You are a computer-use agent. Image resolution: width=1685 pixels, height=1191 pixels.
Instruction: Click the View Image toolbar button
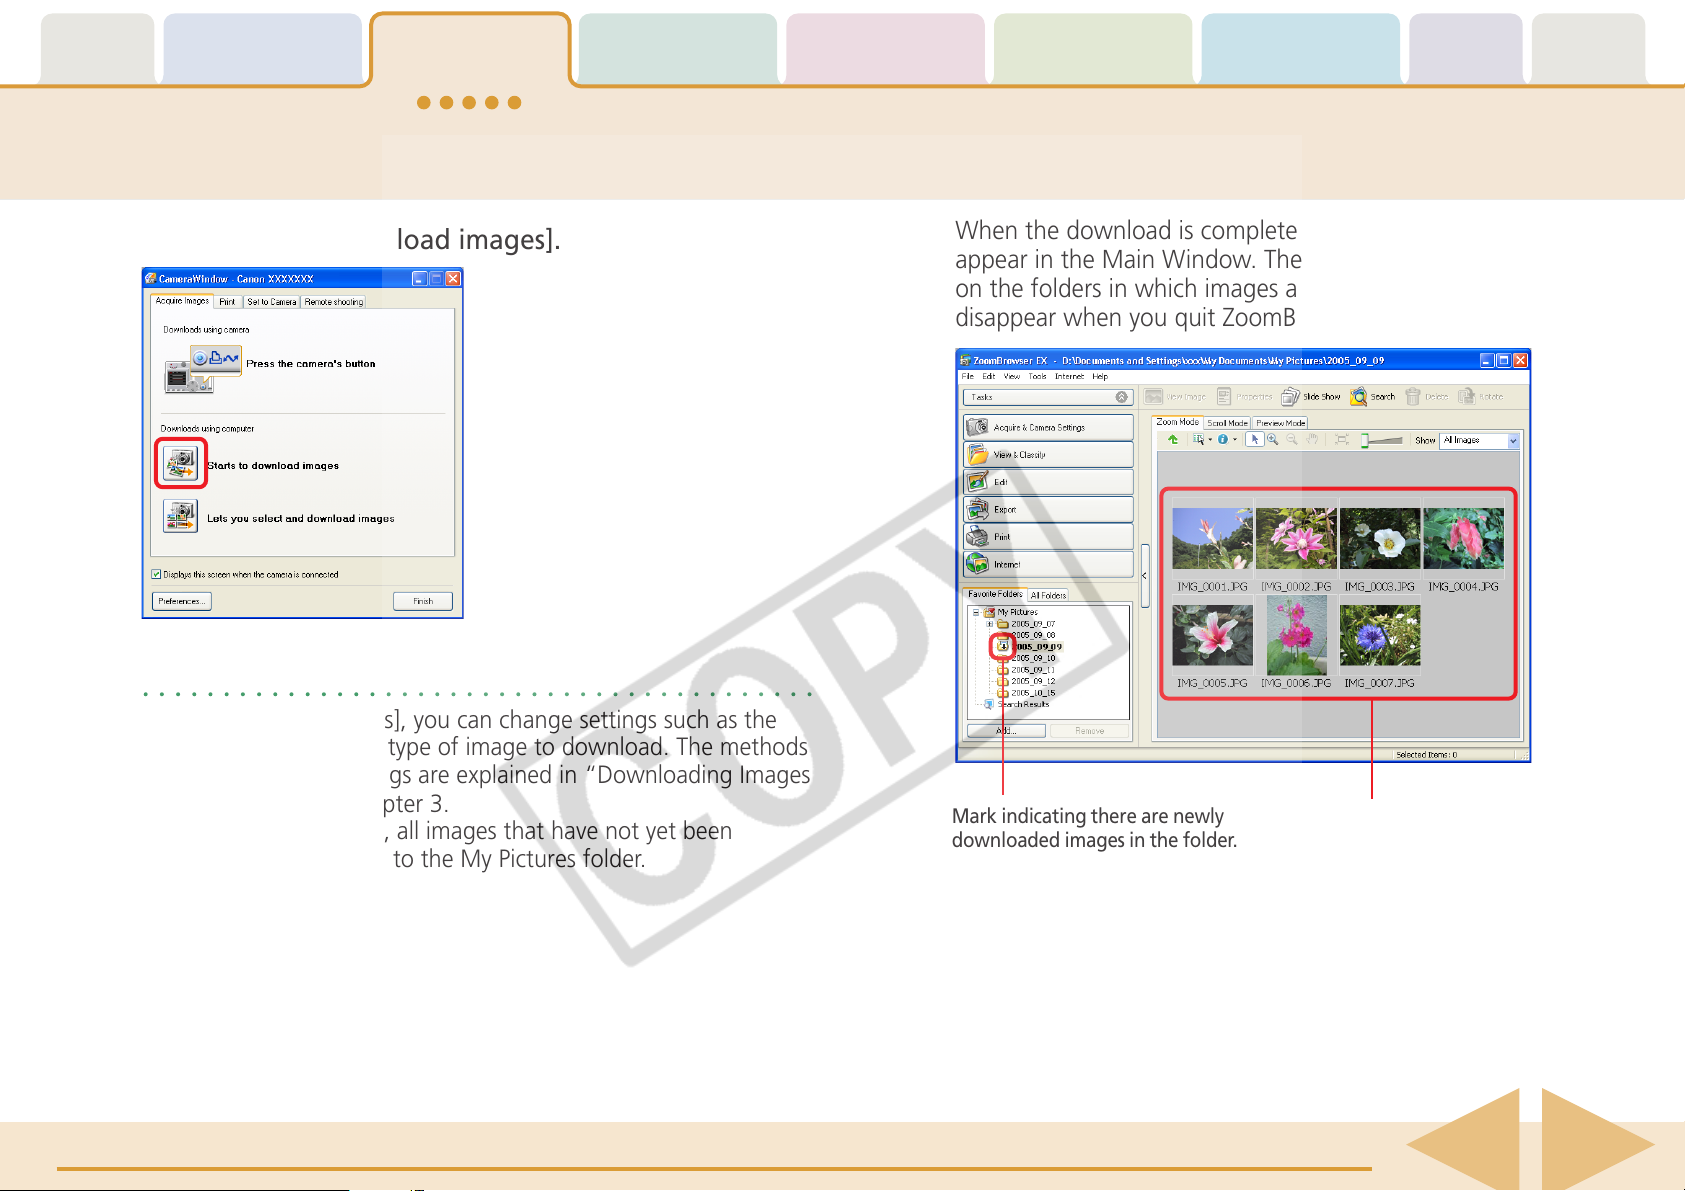(1176, 397)
